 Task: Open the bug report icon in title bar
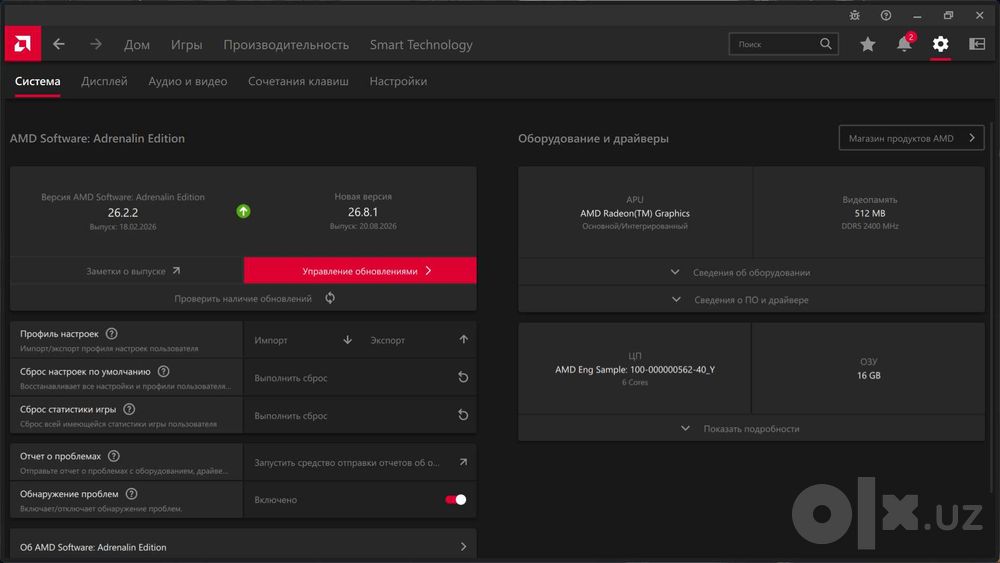(x=855, y=15)
